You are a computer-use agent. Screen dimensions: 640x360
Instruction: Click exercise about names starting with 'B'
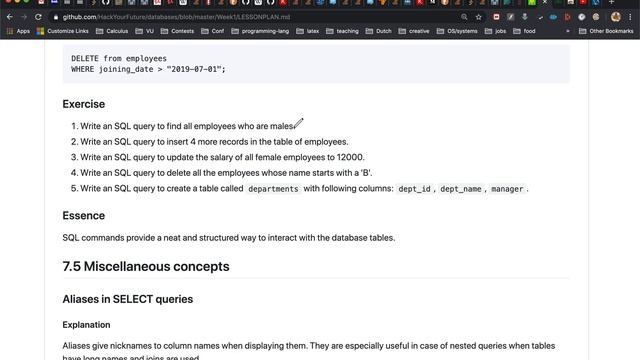point(226,173)
